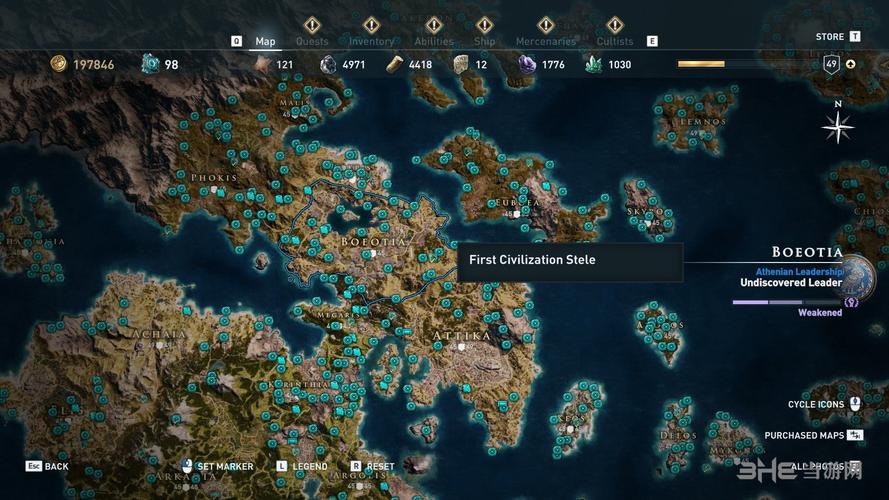Click the Inventory exclamation alert icon
This screenshot has width=889, height=500.
pos(371,25)
